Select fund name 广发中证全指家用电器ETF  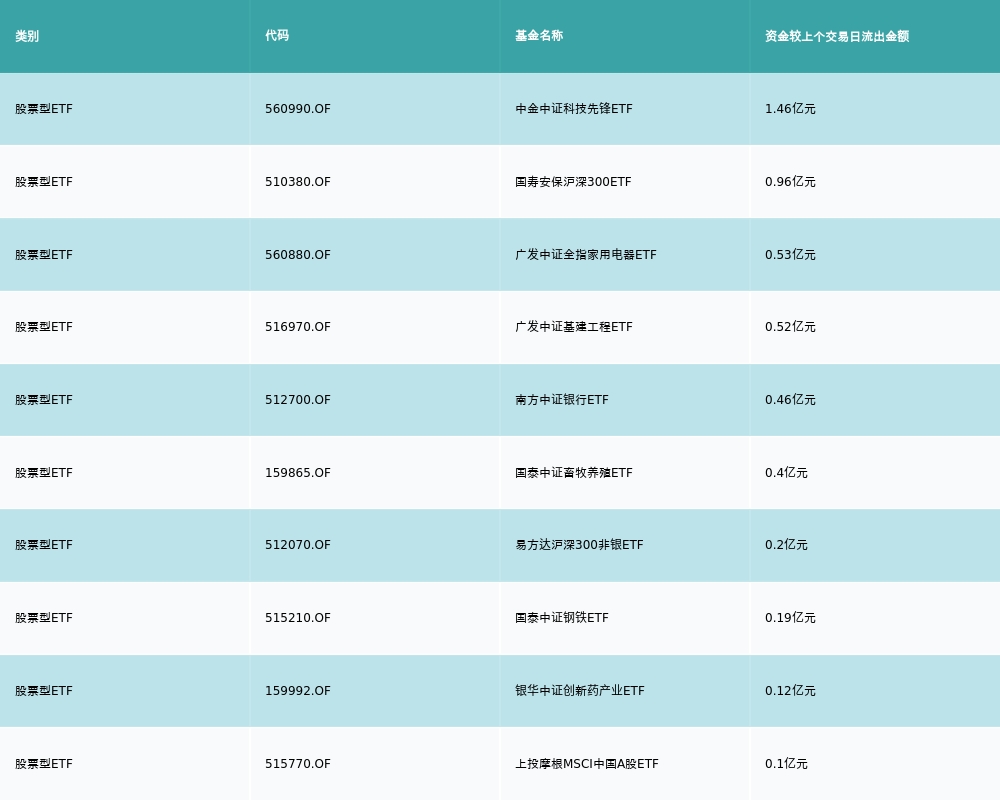585,255
